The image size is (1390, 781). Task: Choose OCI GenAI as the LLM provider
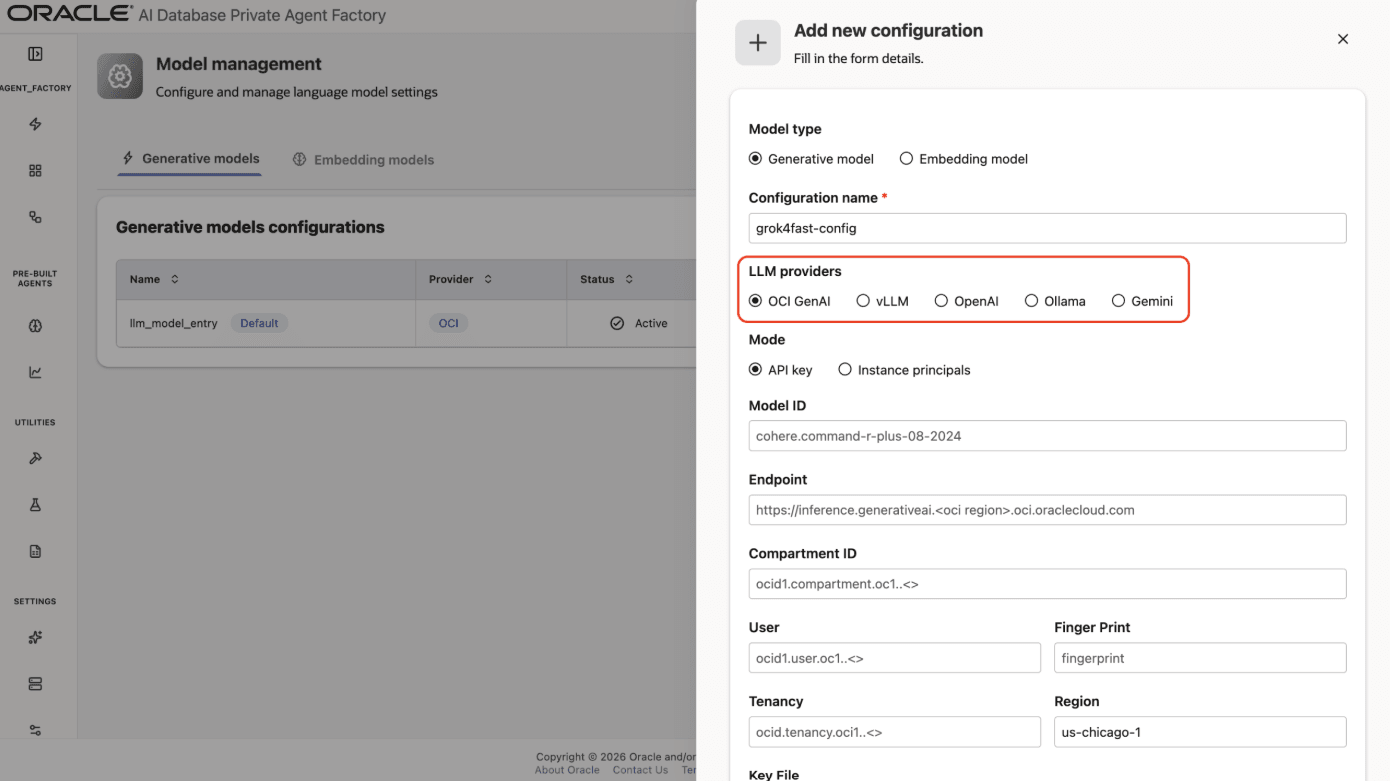point(755,301)
